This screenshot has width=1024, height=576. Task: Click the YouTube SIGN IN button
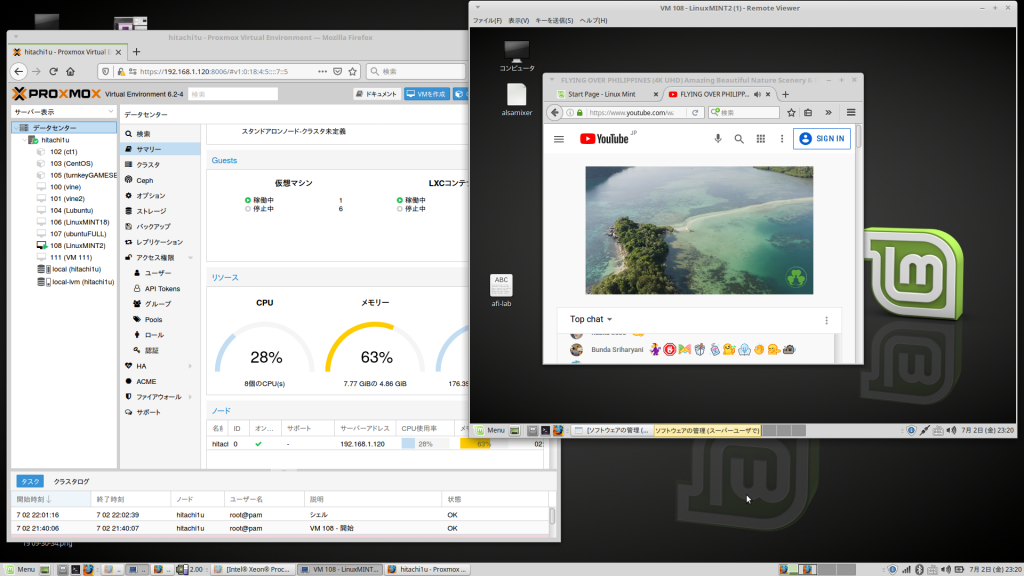pyautogui.click(x=821, y=139)
